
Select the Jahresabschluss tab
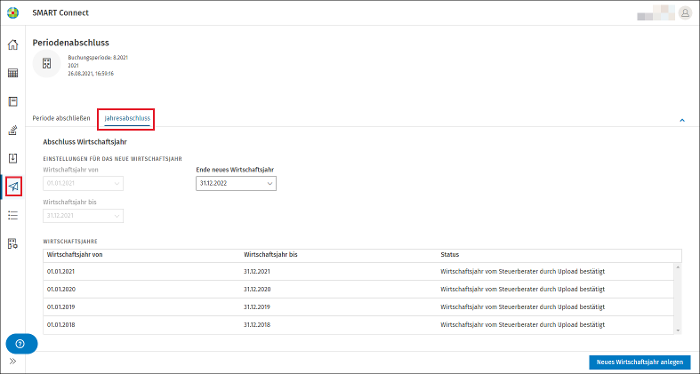(x=127, y=119)
